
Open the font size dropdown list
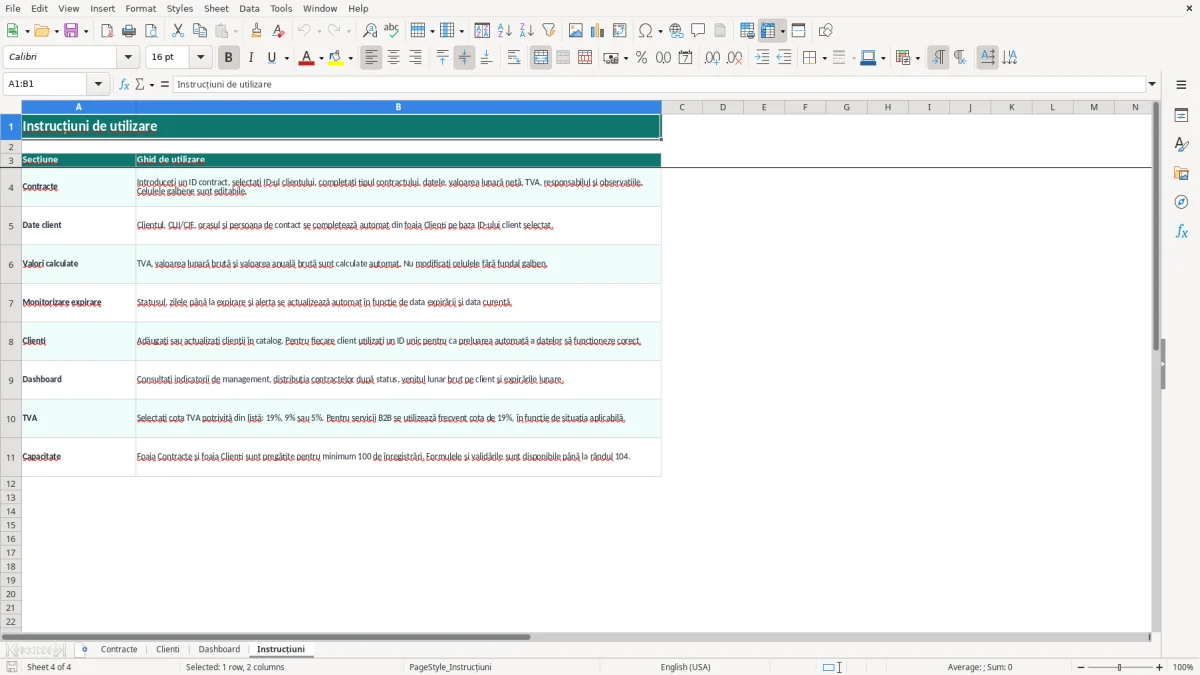pos(201,58)
